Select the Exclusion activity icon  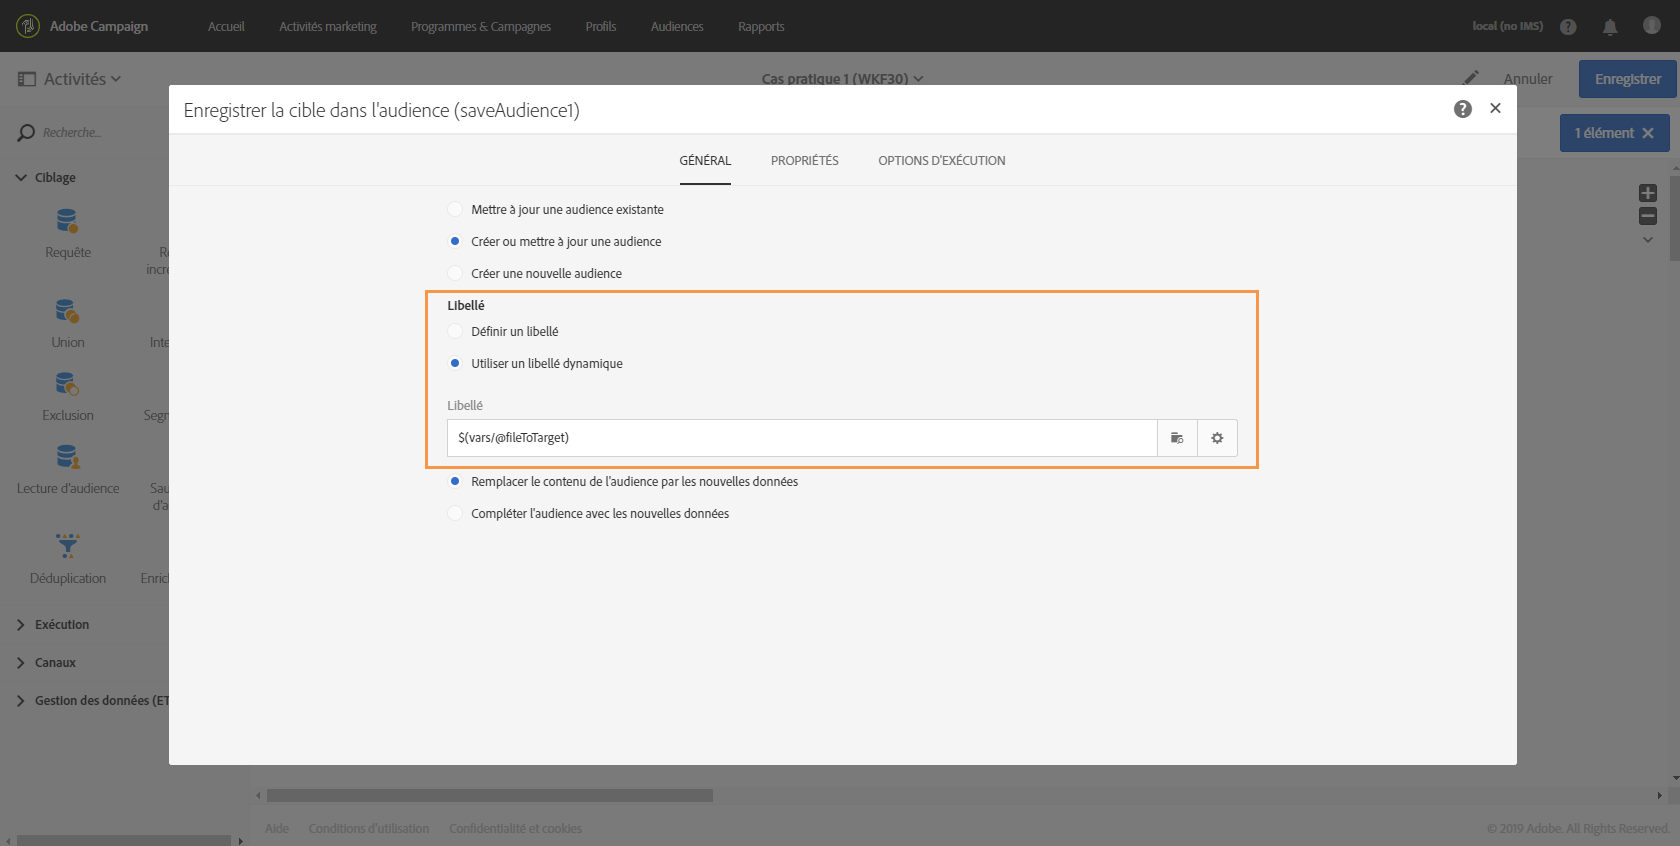tap(67, 384)
